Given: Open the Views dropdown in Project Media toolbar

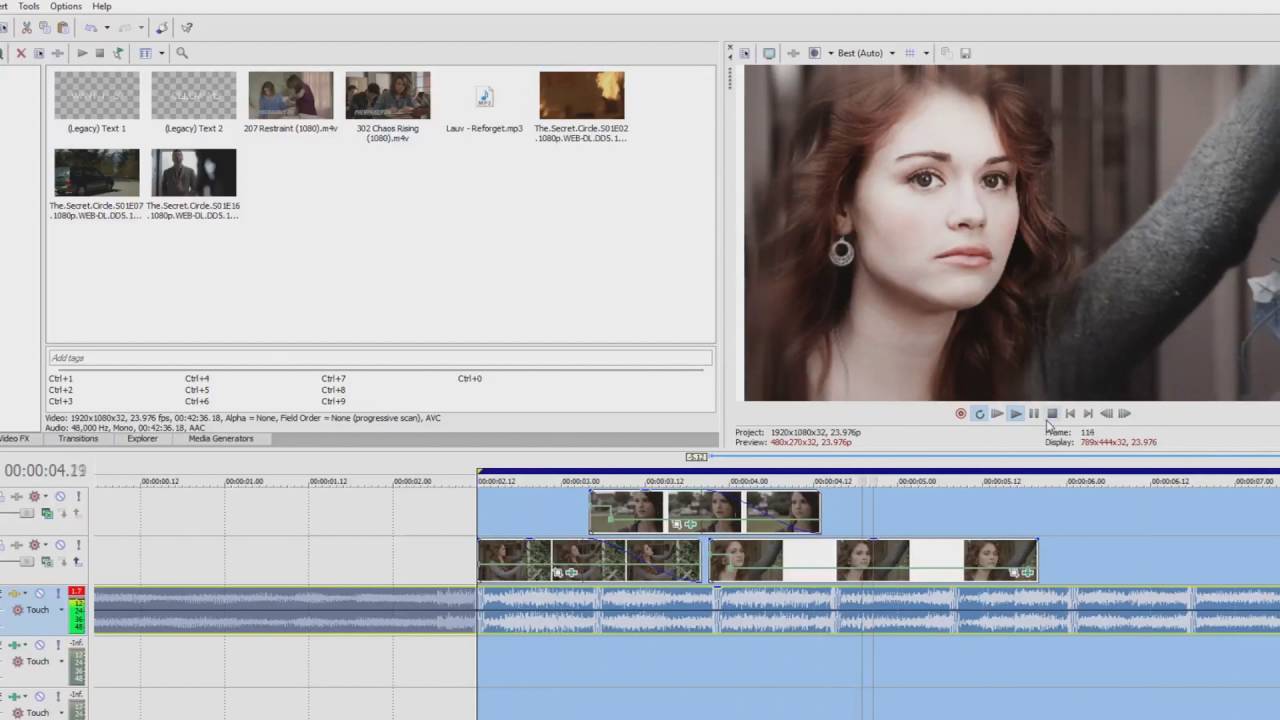Looking at the screenshot, I should point(162,53).
